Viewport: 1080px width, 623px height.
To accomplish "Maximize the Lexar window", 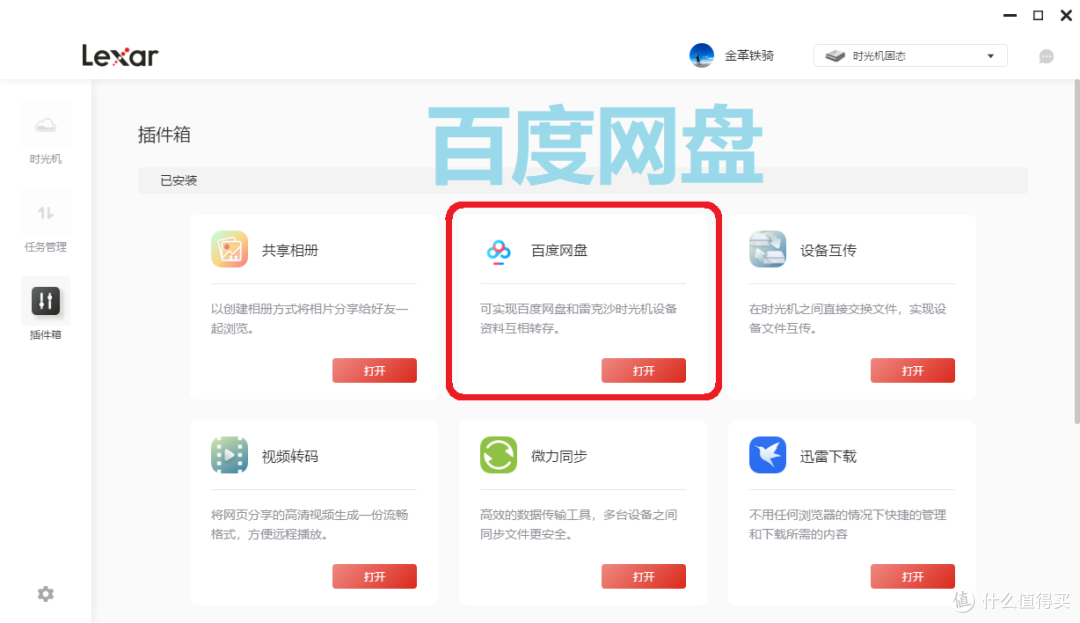I will click(1038, 15).
